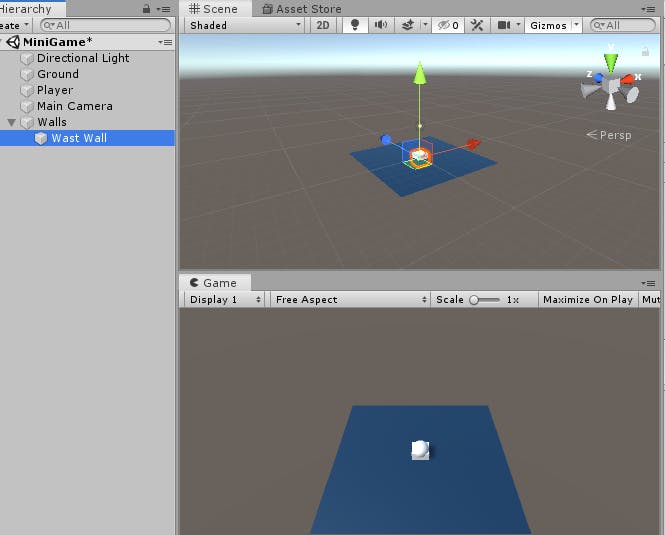The width and height of the screenshot is (665, 535).
Task: Click scene camera settings icon
Action: click(x=503, y=25)
